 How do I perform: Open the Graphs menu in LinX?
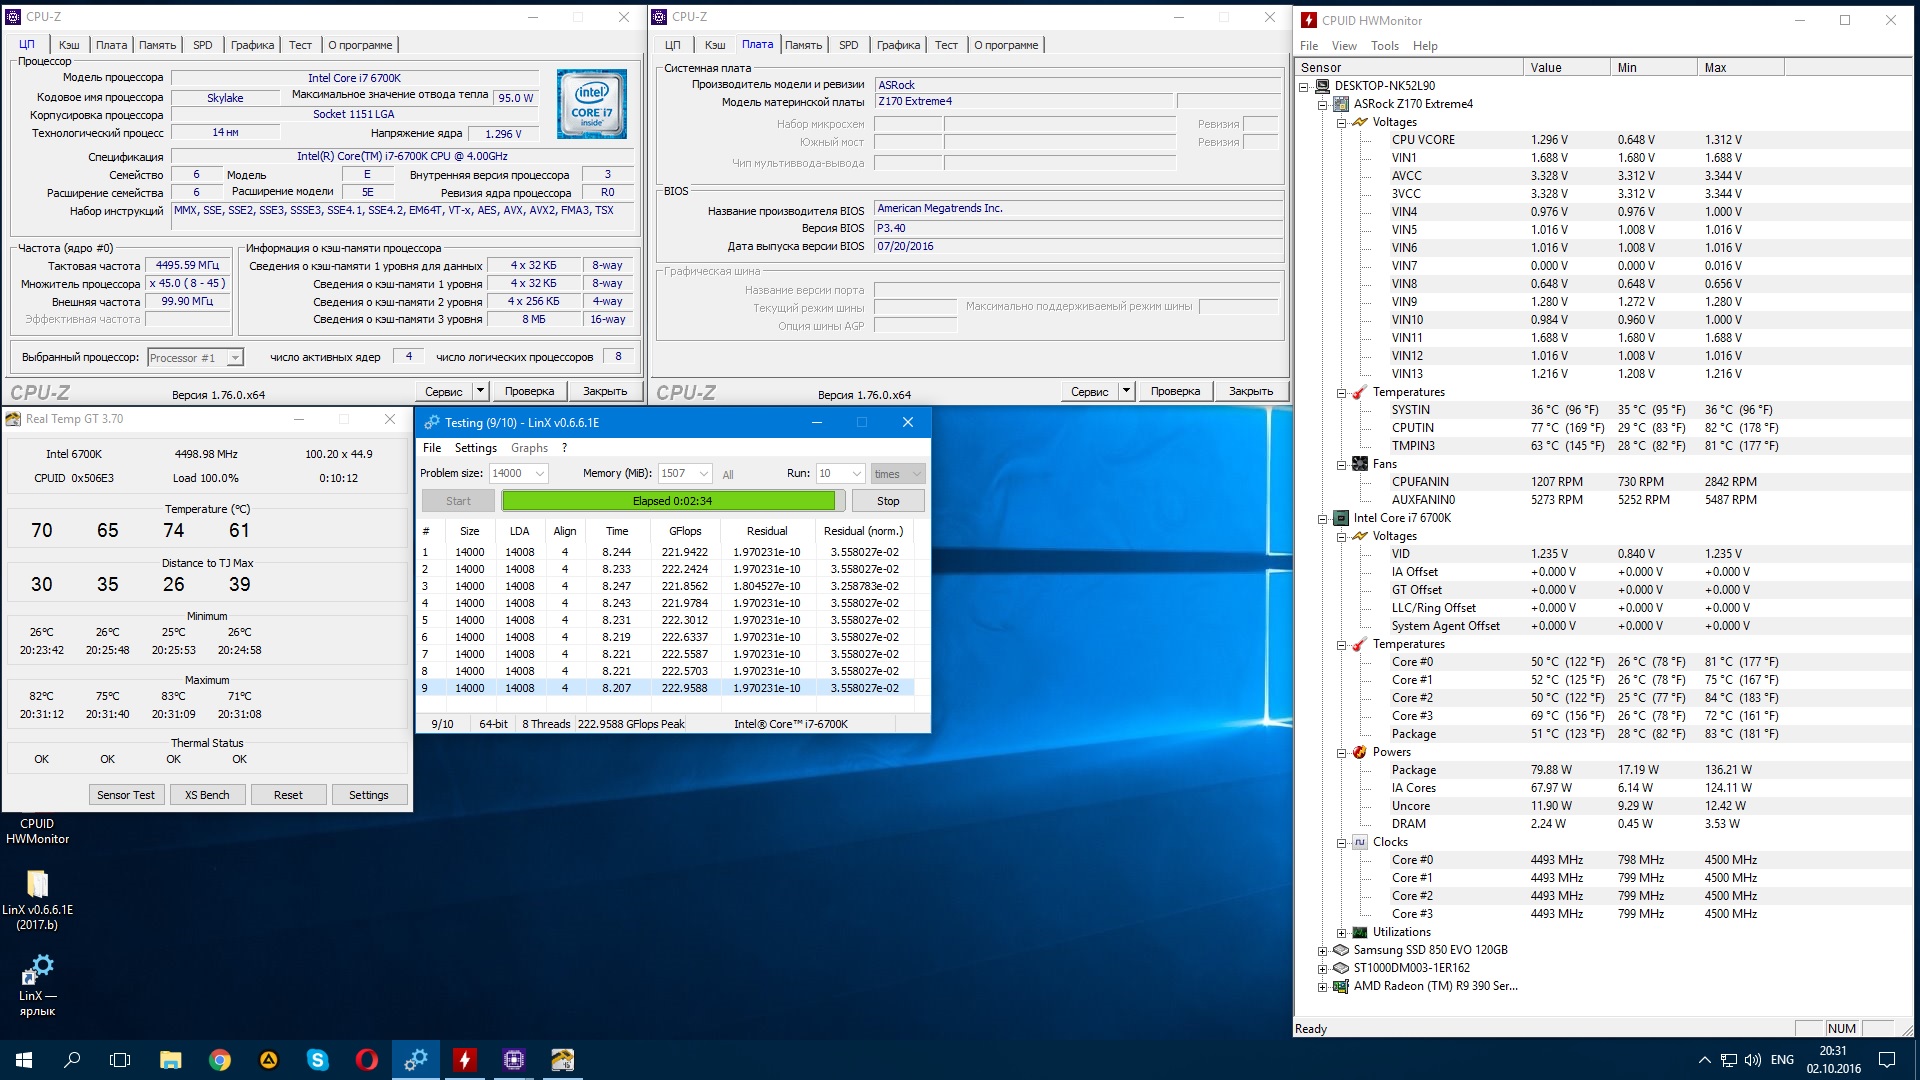click(529, 448)
